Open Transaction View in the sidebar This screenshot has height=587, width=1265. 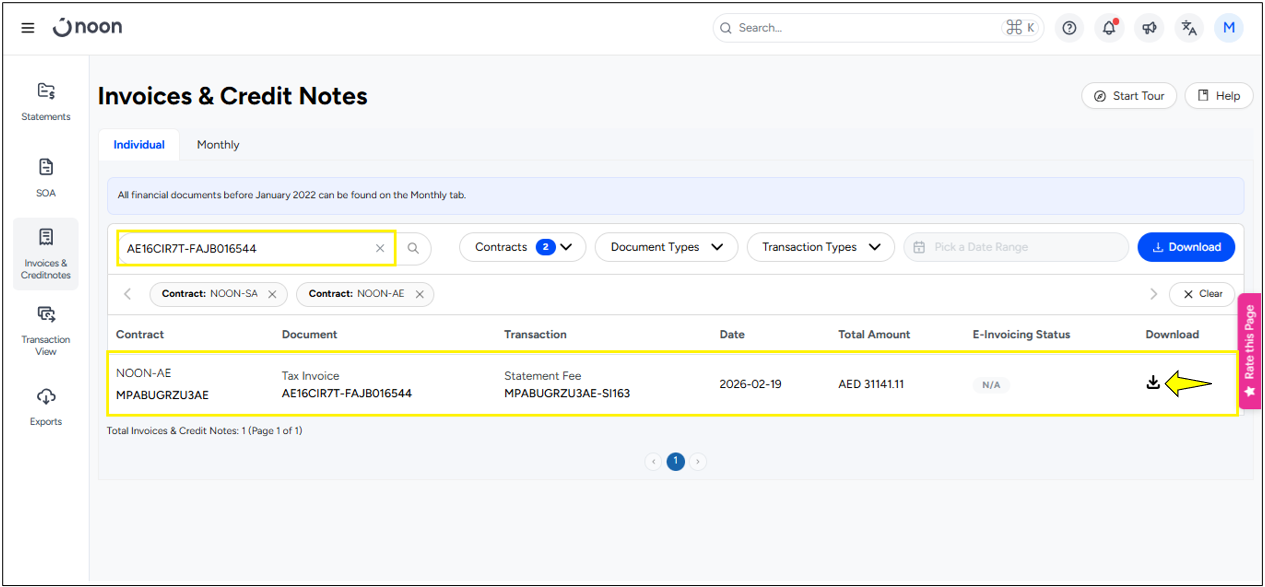[46, 329]
